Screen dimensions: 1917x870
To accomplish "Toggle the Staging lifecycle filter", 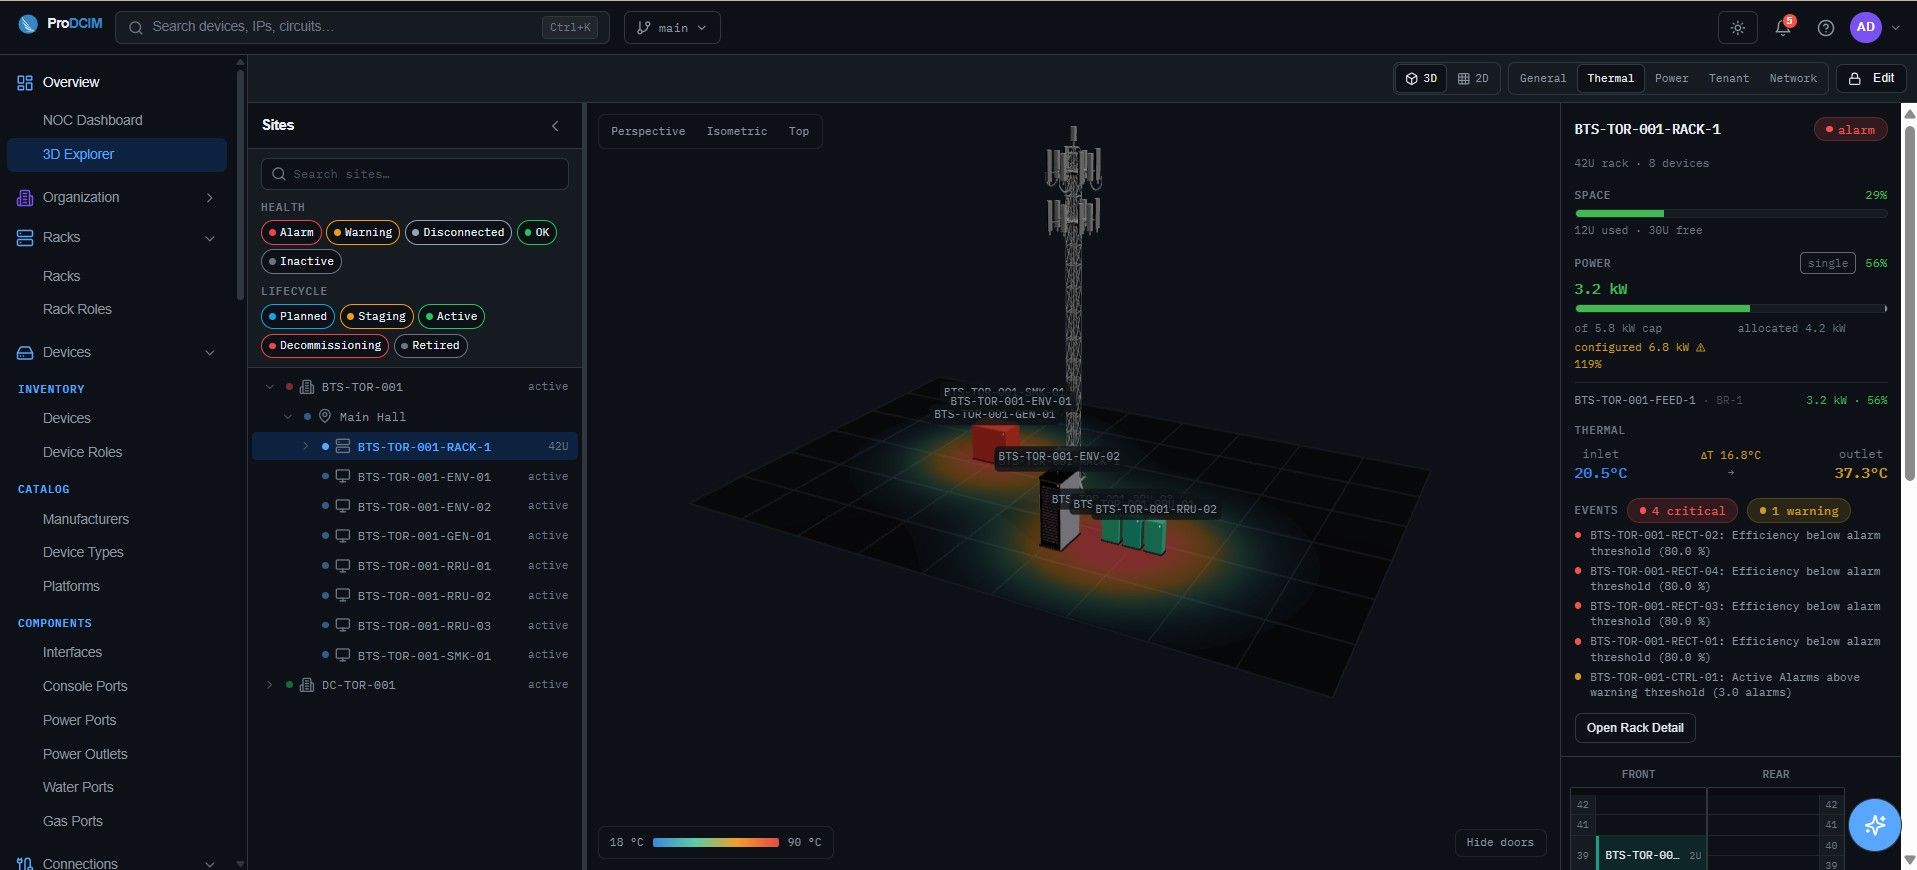I will coord(376,317).
